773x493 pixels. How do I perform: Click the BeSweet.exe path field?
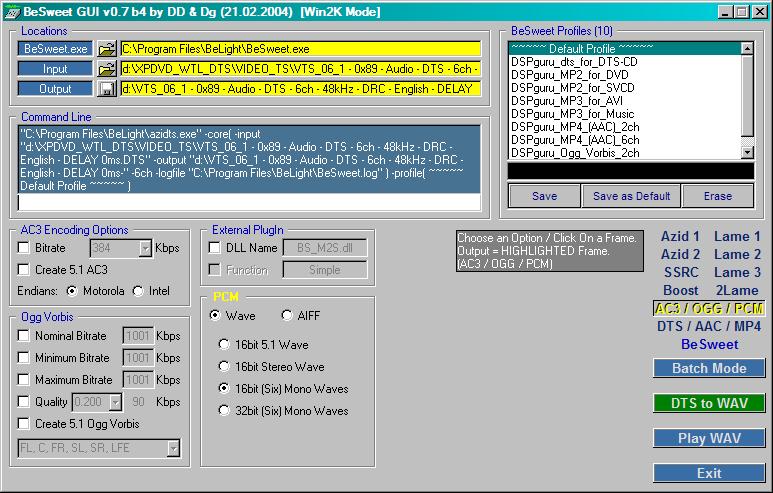click(x=300, y=49)
